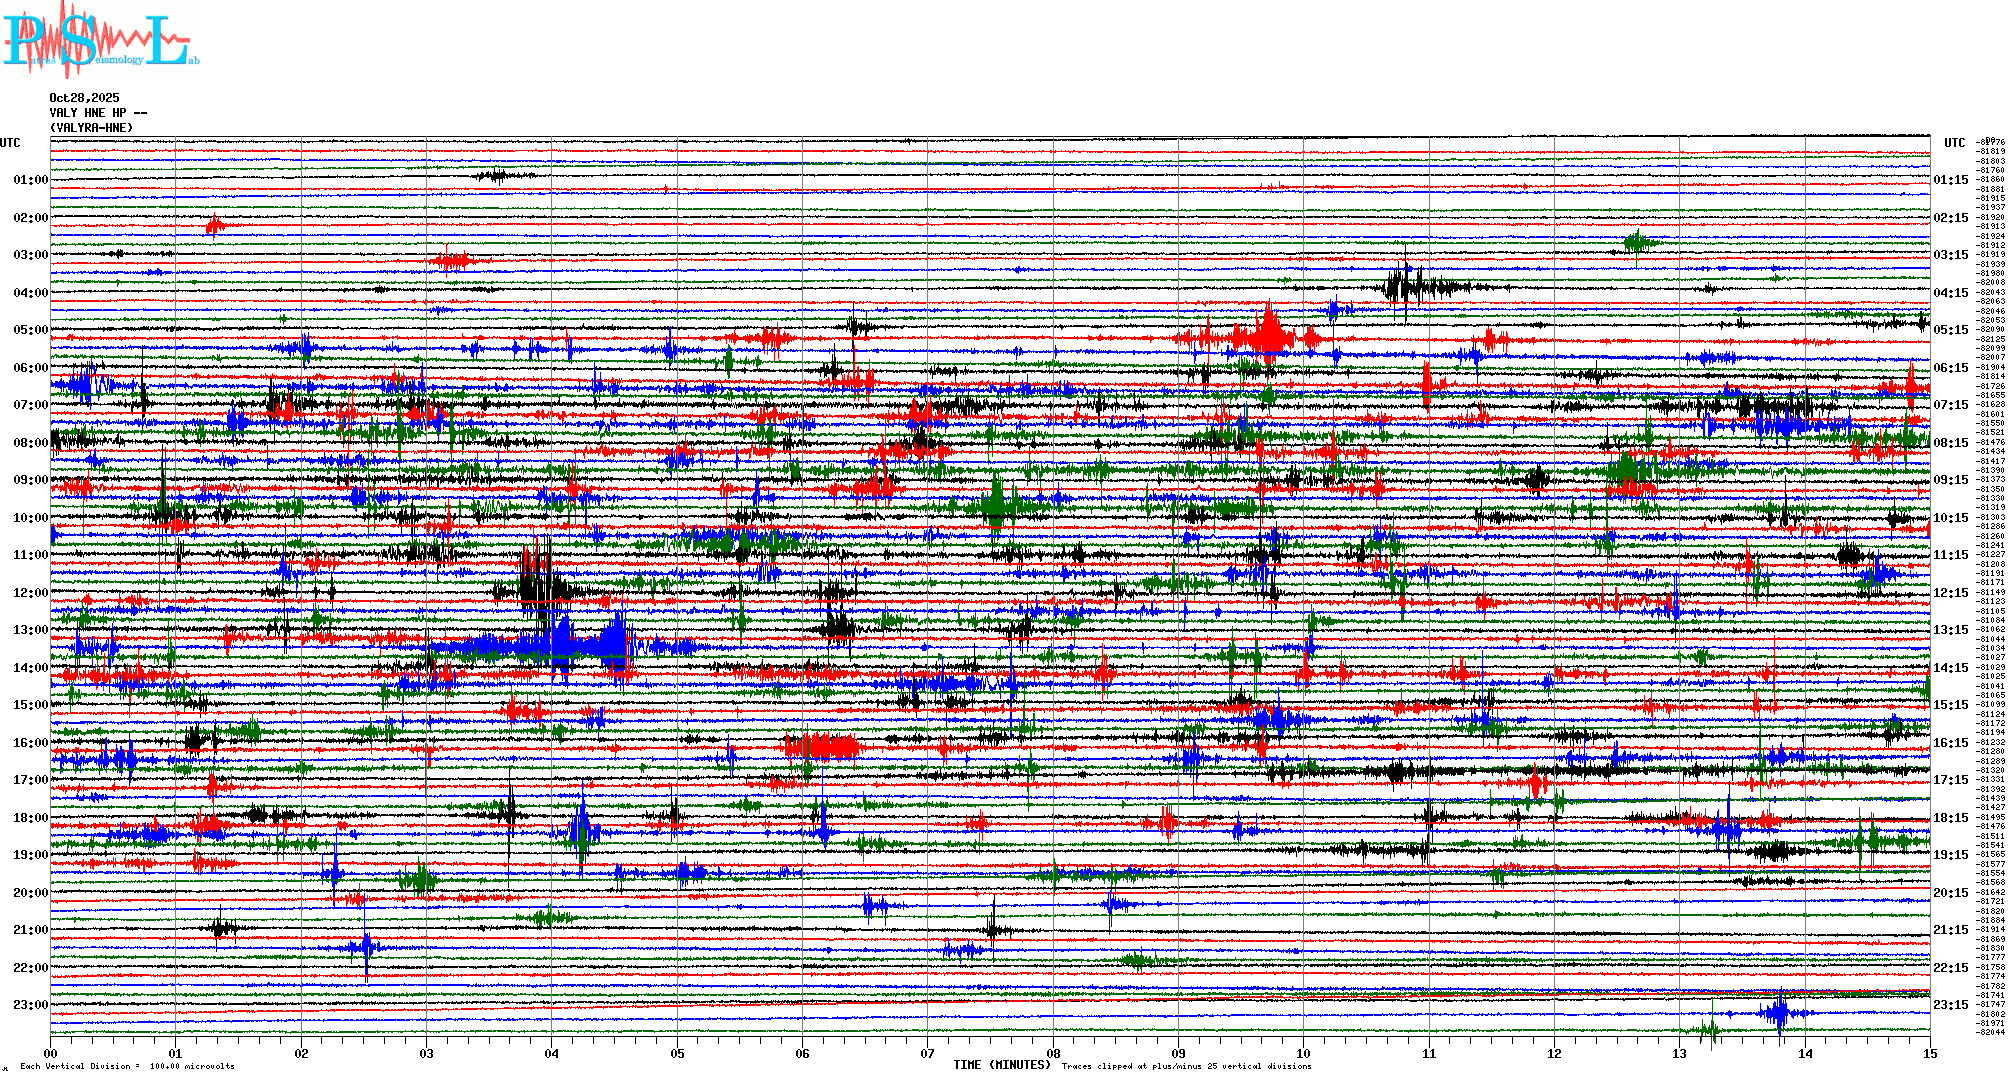The height and width of the screenshot is (1080, 2010).
Task: Click minute 15 on the bottom axis
Action: (x=1929, y=1053)
